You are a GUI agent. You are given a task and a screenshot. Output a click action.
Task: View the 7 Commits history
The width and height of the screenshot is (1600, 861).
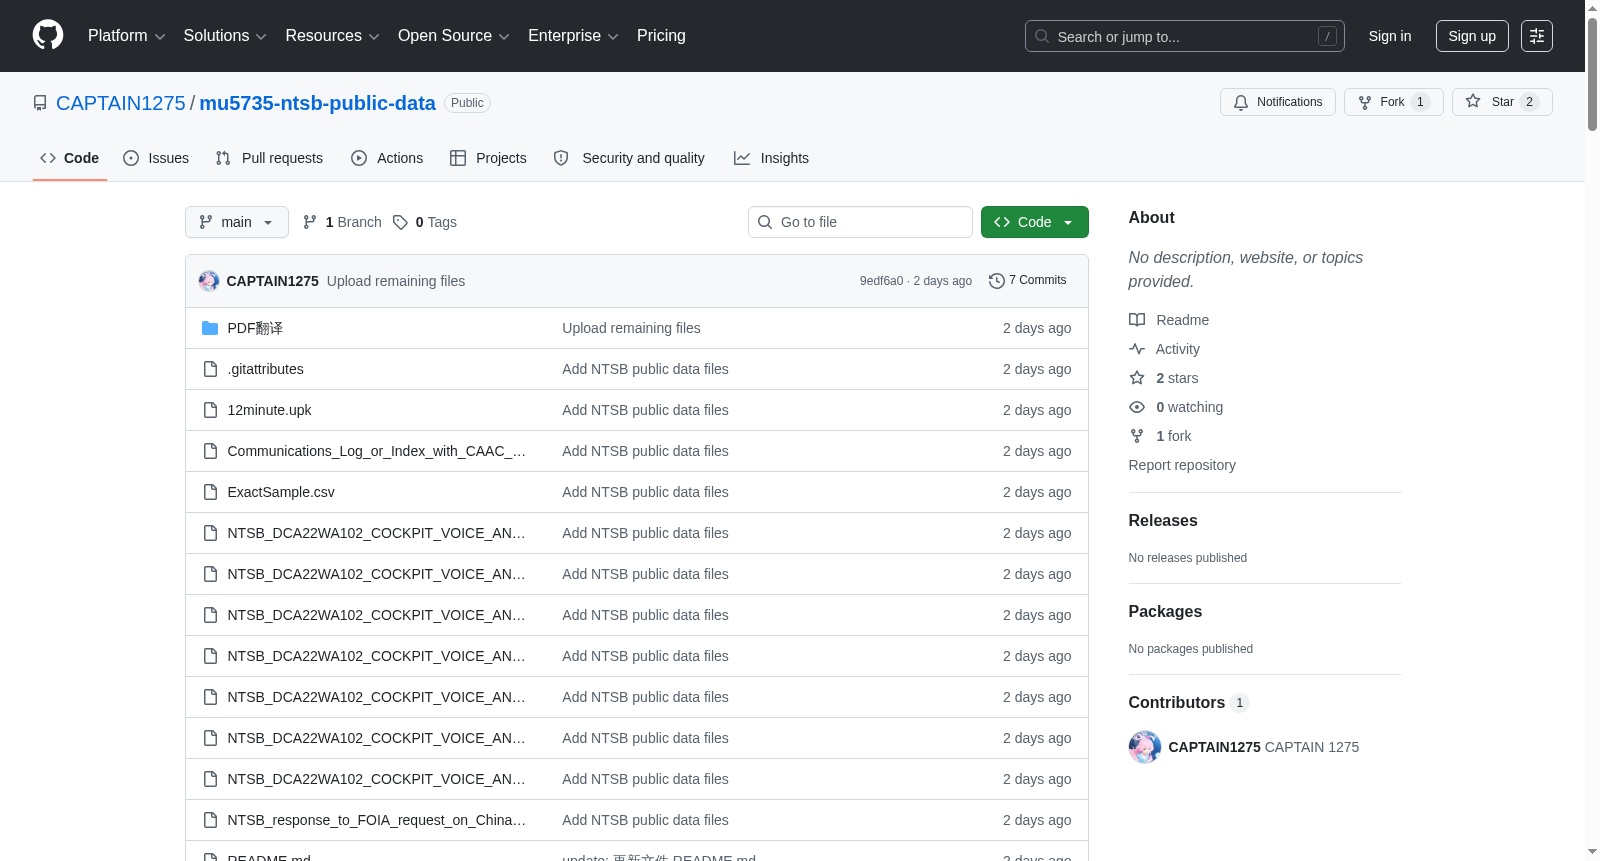[1027, 281]
